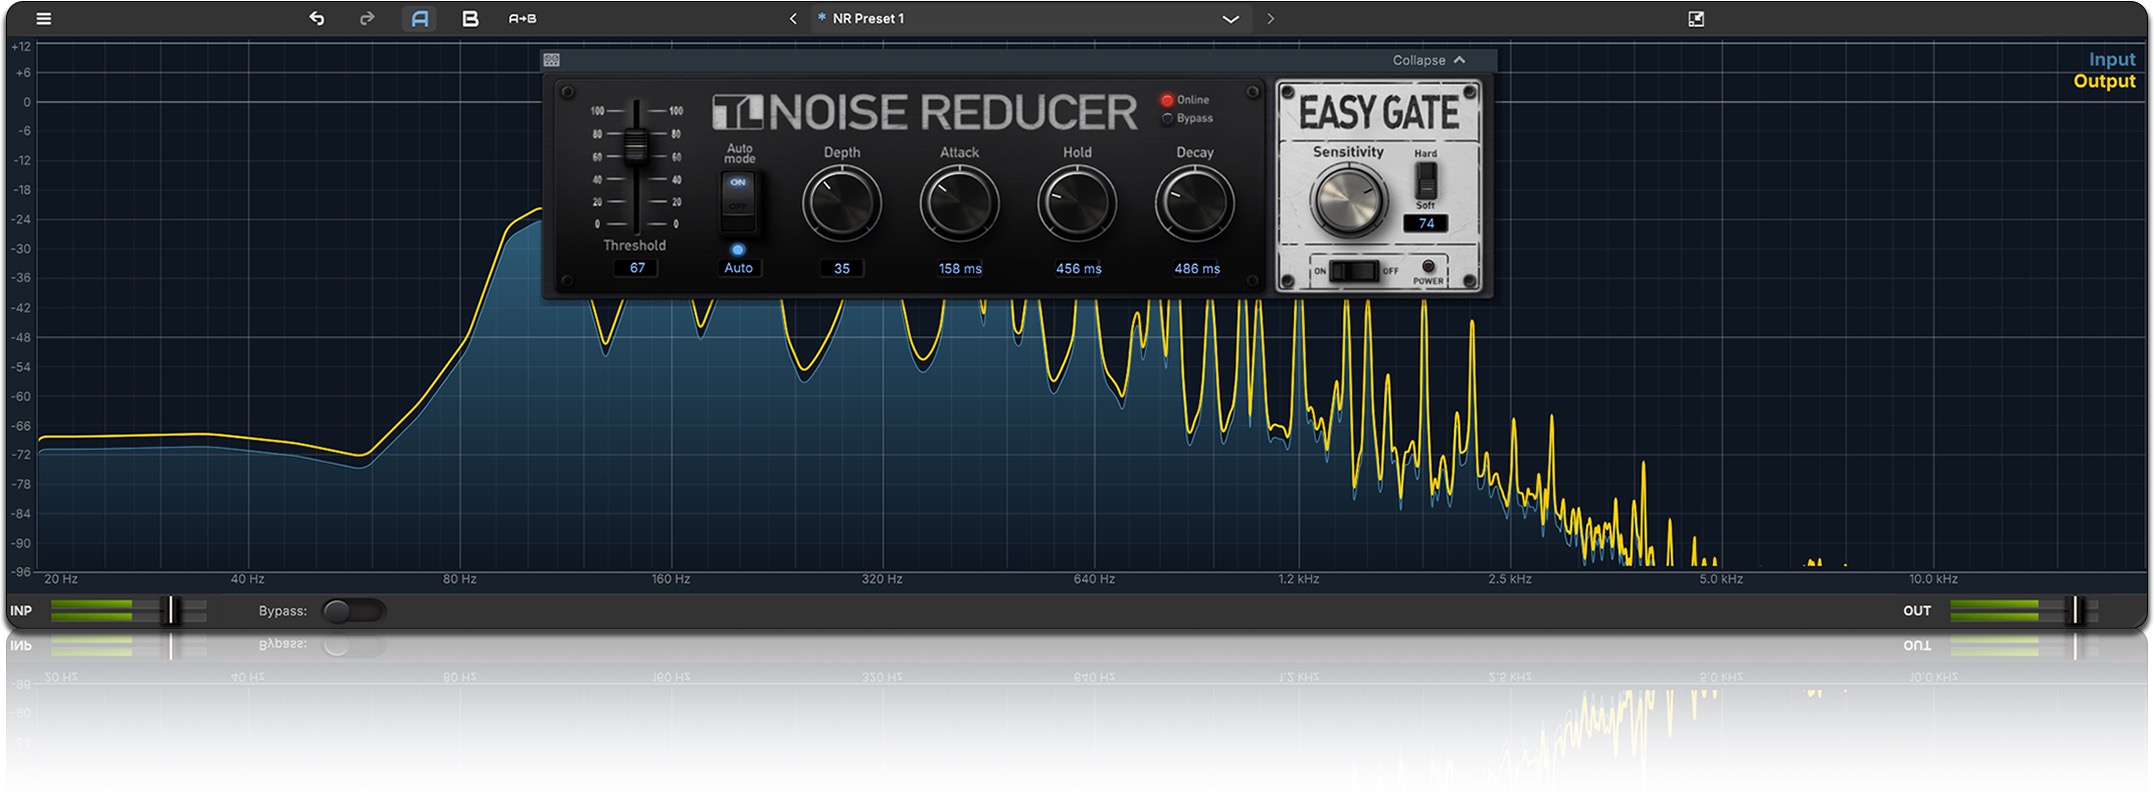Select the Online radio indicator
This screenshot has height=797, width=2154.
click(x=1166, y=100)
